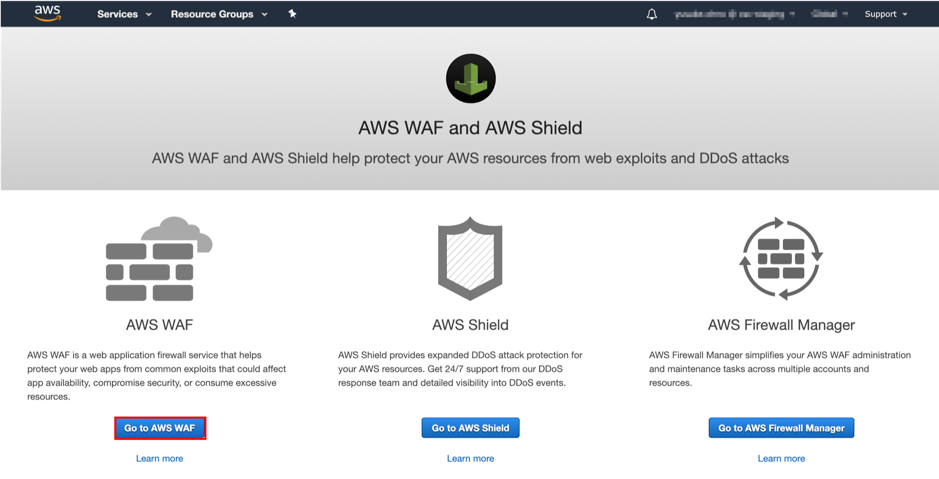Viewport: 939px width, 479px height.
Task: Click the pin shortcut icon in the navbar
Action: click(x=292, y=14)
